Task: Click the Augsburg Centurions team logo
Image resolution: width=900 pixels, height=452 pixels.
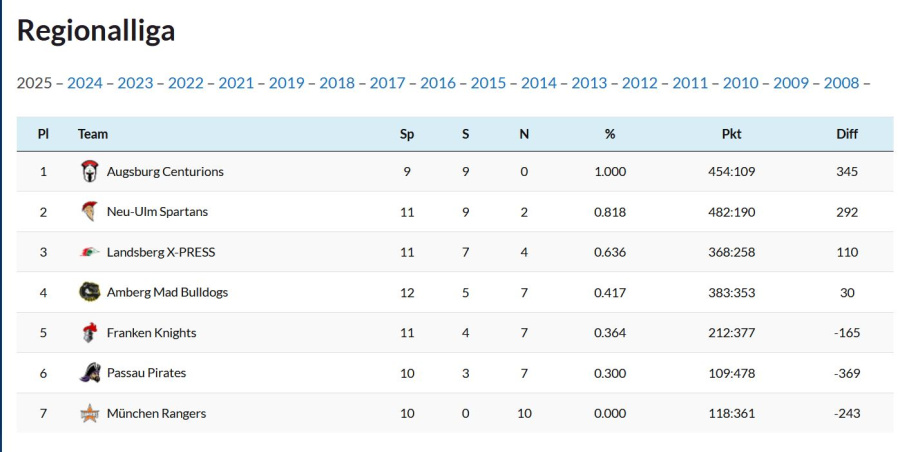Action: coord(90,171)
